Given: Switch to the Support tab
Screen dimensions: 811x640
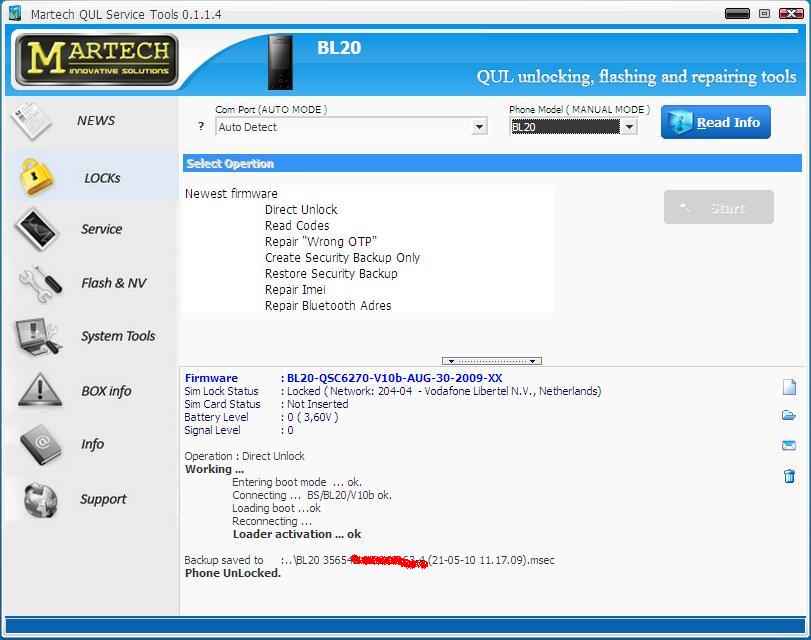Looking at the screenshot, I should pos(103,499).
